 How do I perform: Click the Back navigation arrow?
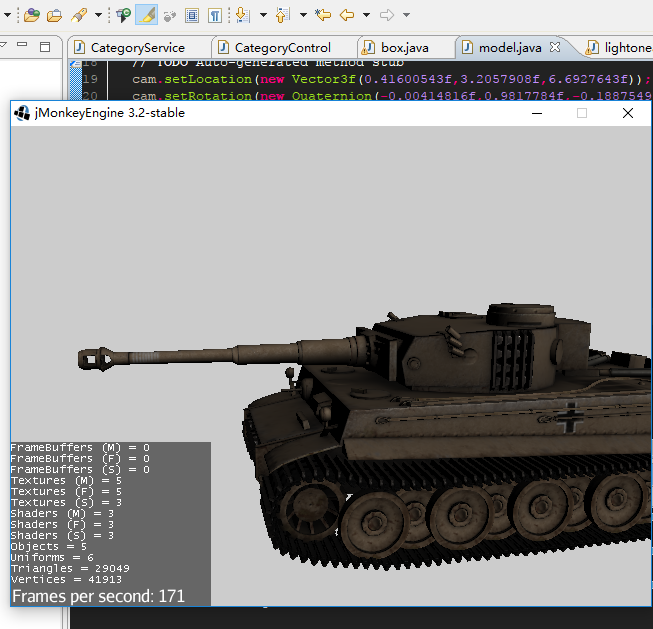click(x=347, y=15)
